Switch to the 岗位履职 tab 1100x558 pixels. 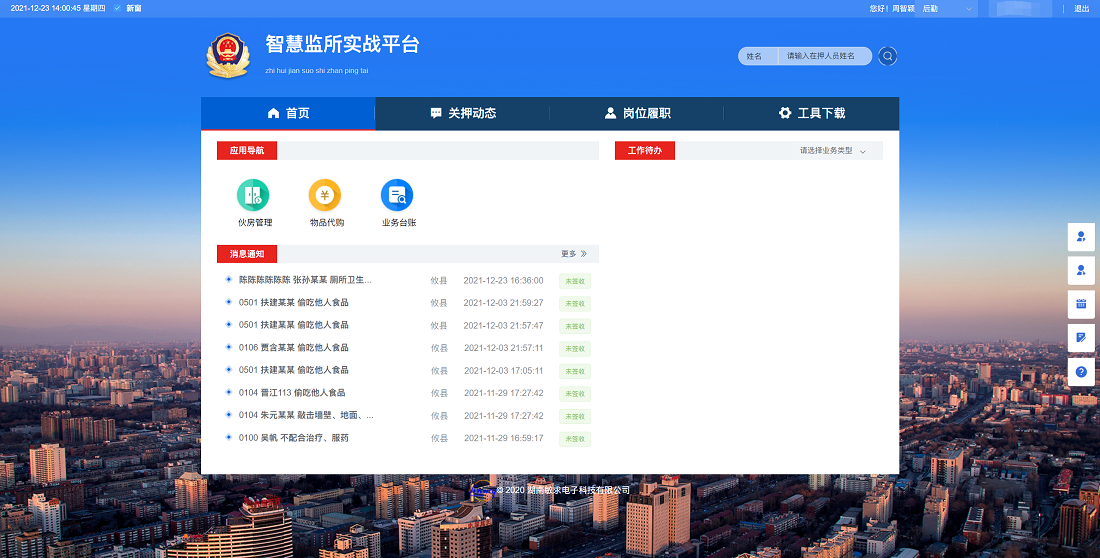pyautogui.click(x=637, y=114)
